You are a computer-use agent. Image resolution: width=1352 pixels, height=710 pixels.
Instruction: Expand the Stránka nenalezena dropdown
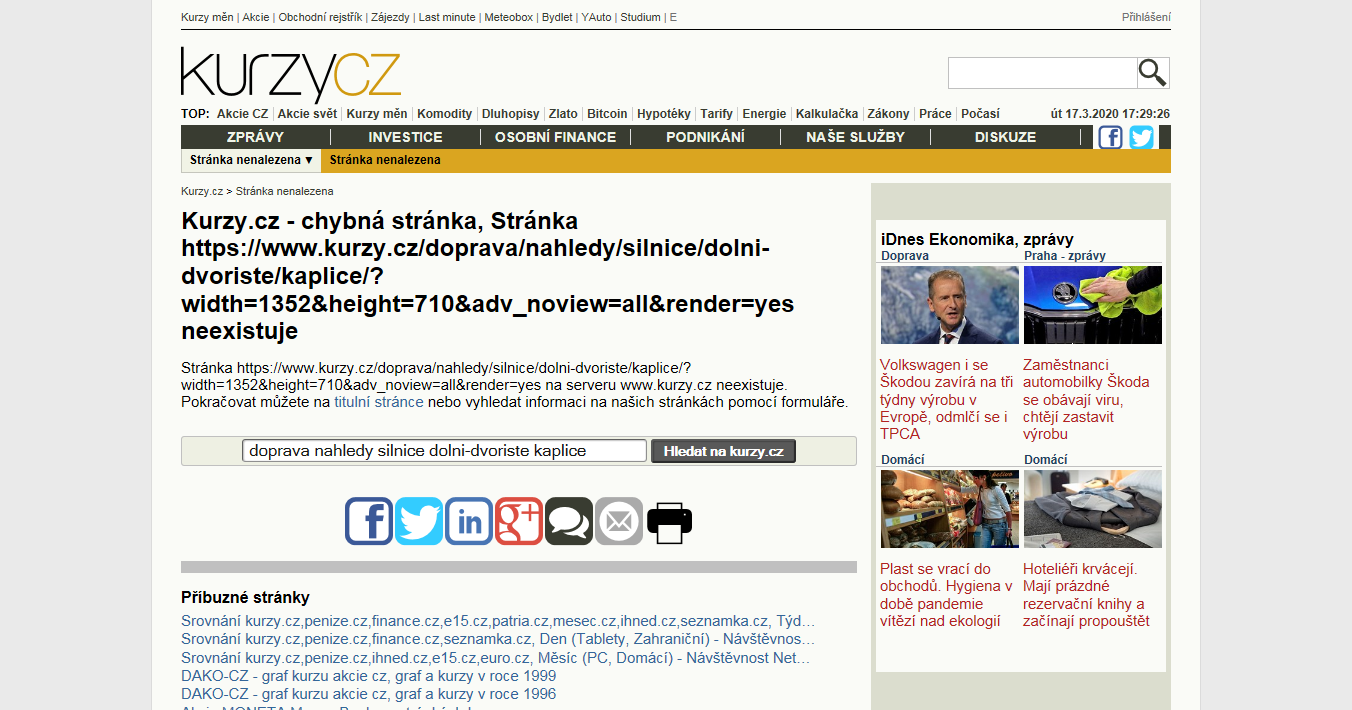252,160
